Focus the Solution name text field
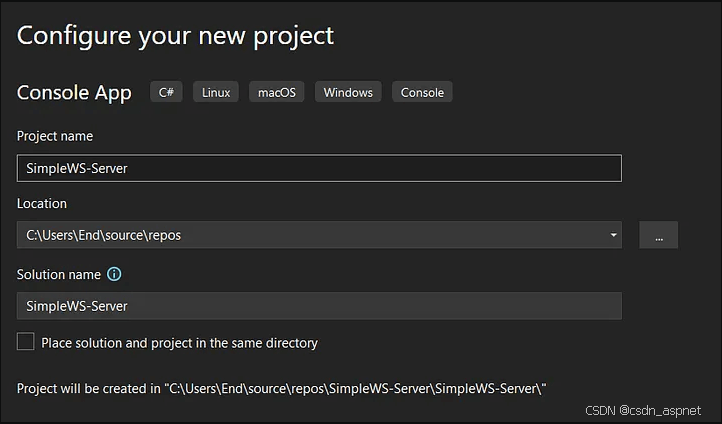 pos(319,306)
